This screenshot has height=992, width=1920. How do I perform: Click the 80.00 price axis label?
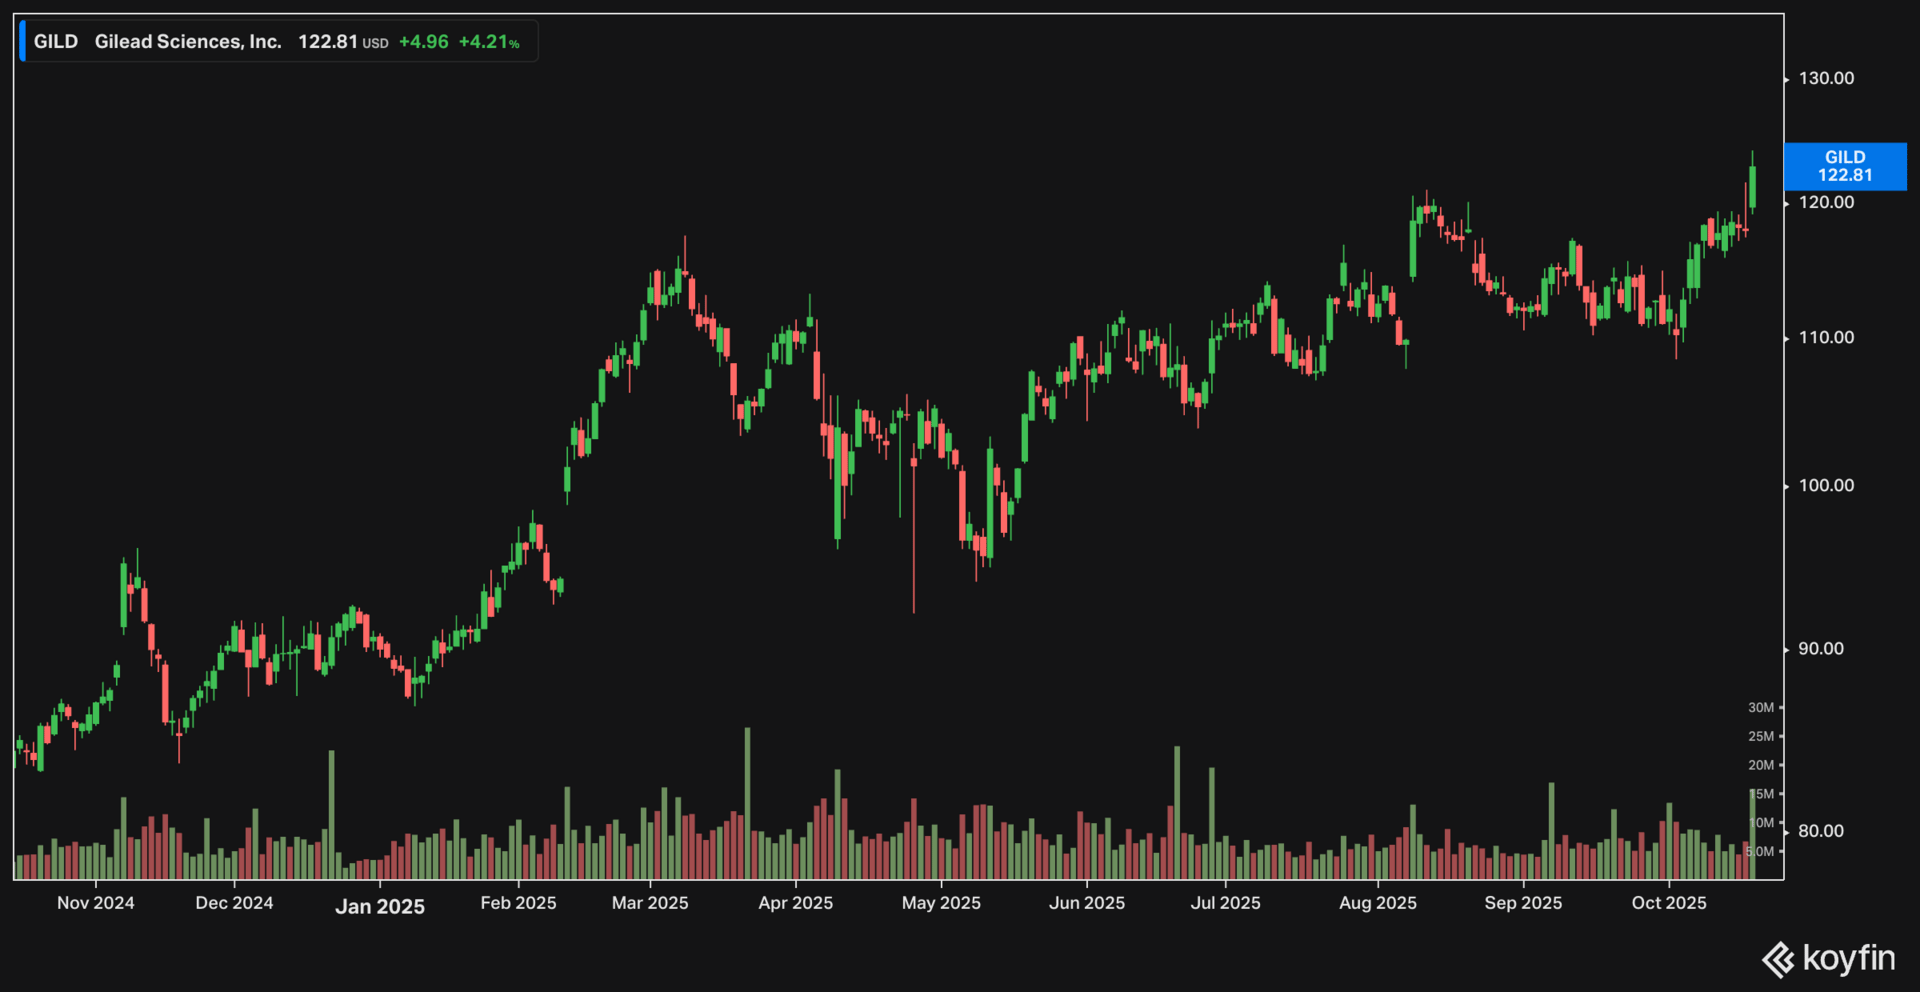[x=1821, y=830]
